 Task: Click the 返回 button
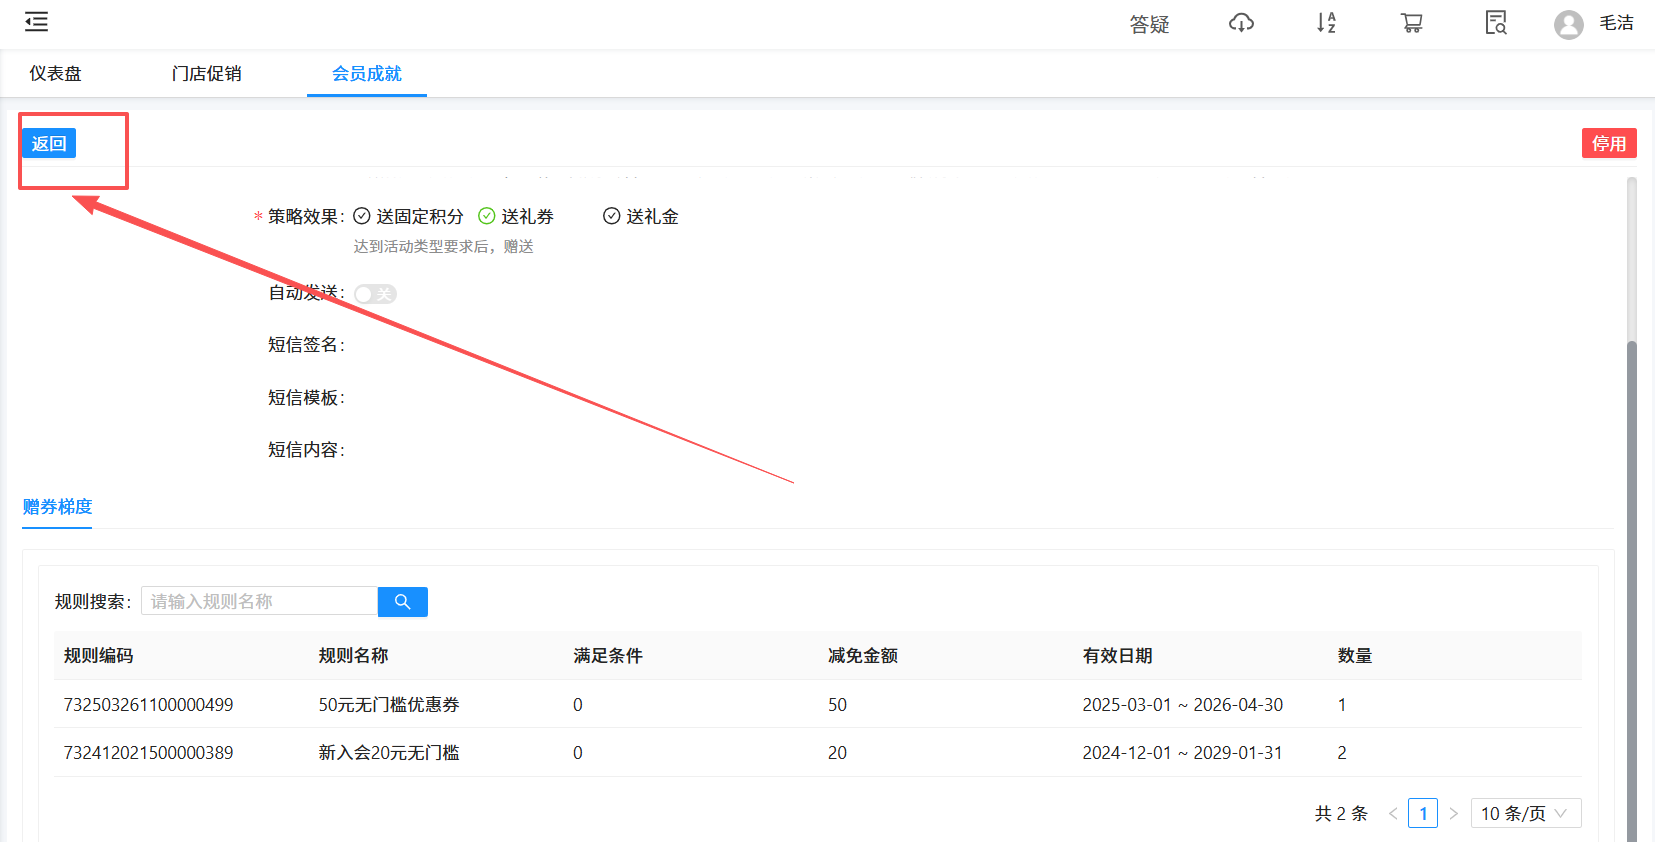click(49, 143)
